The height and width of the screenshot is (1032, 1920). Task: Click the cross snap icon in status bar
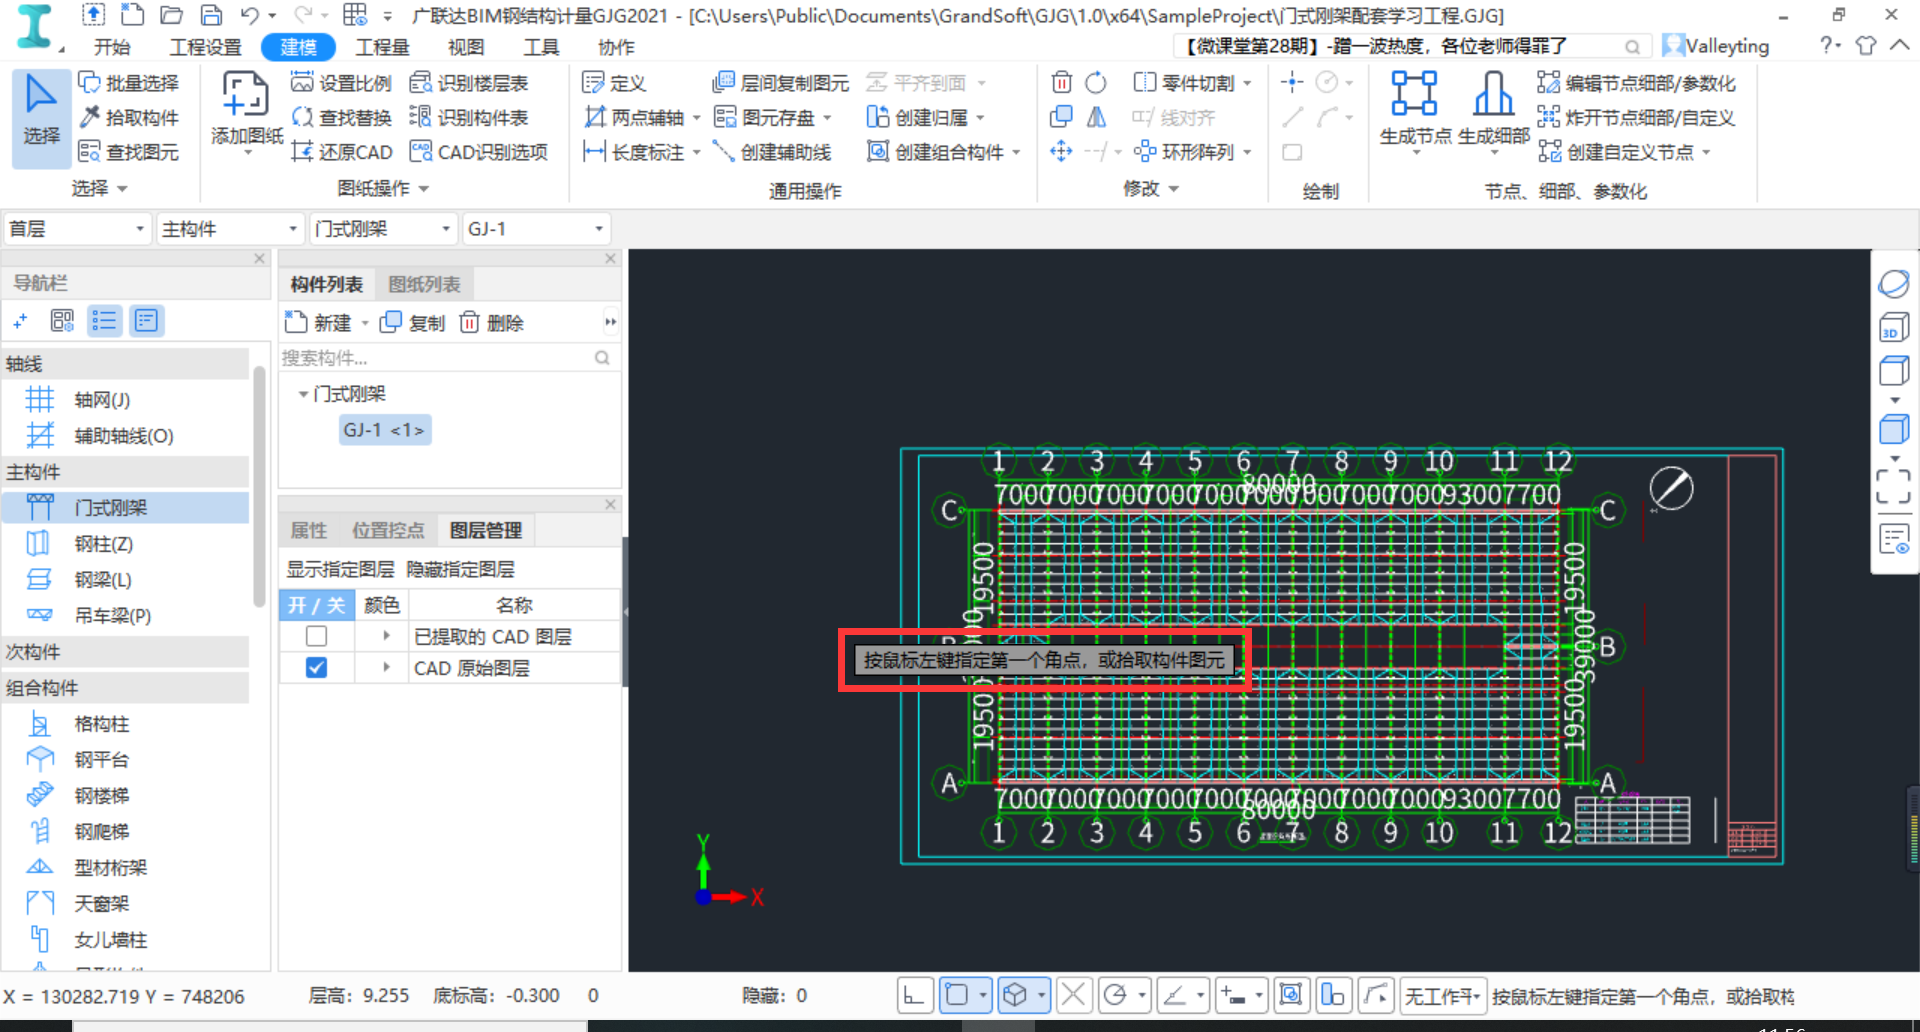pos(1073,995)
